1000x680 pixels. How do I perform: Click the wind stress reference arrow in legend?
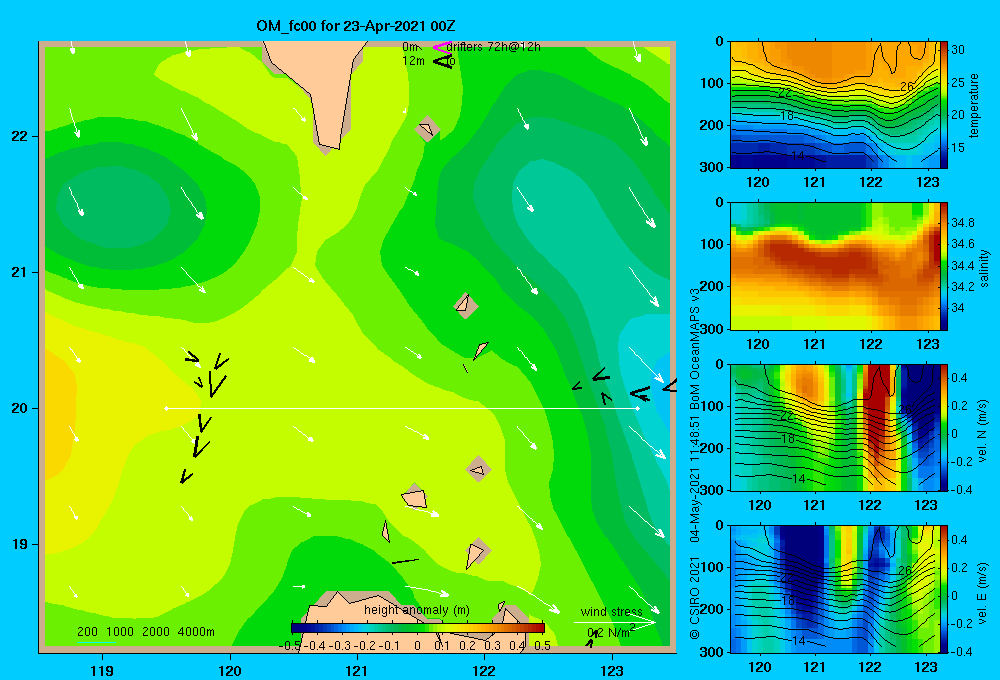614,623
